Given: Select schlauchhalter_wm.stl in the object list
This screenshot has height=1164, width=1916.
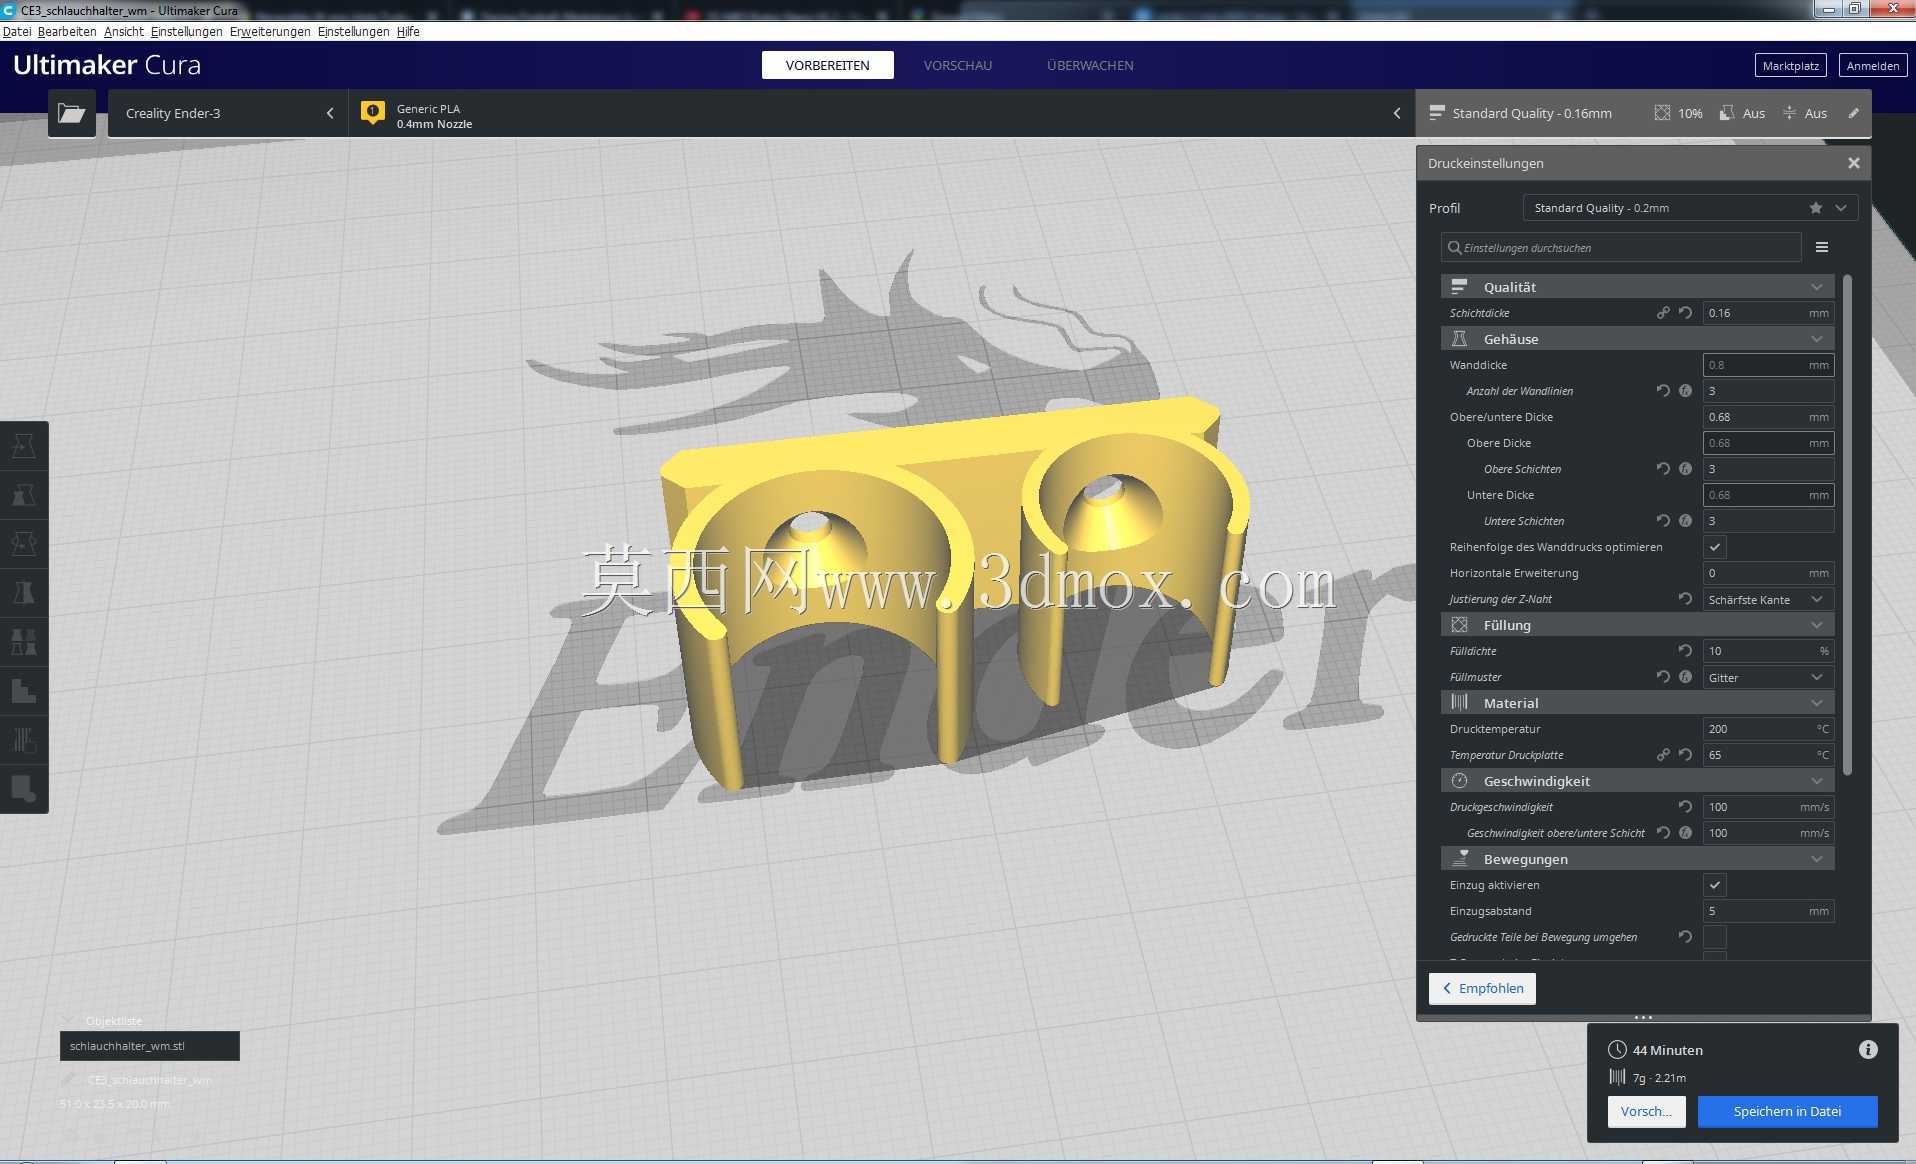Looking at the screenshot, I should [150, 1046].
